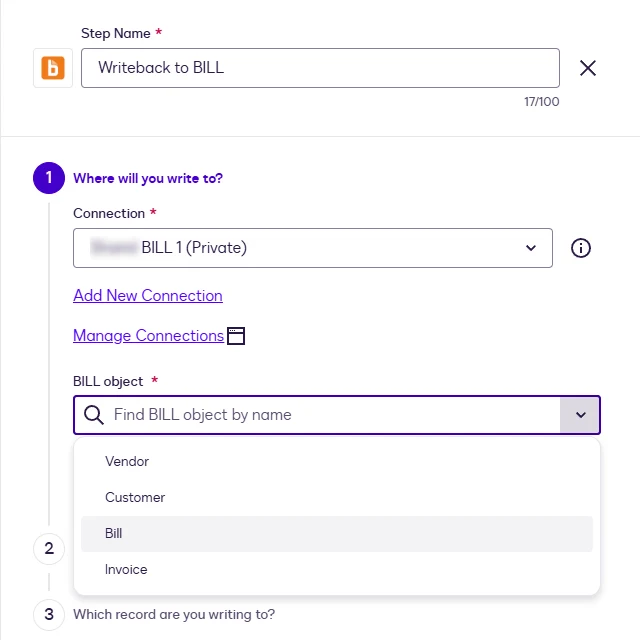Screen dimensions: 640x640
Task: Open Add New Connection link
Action: click(x=148, y=296)
